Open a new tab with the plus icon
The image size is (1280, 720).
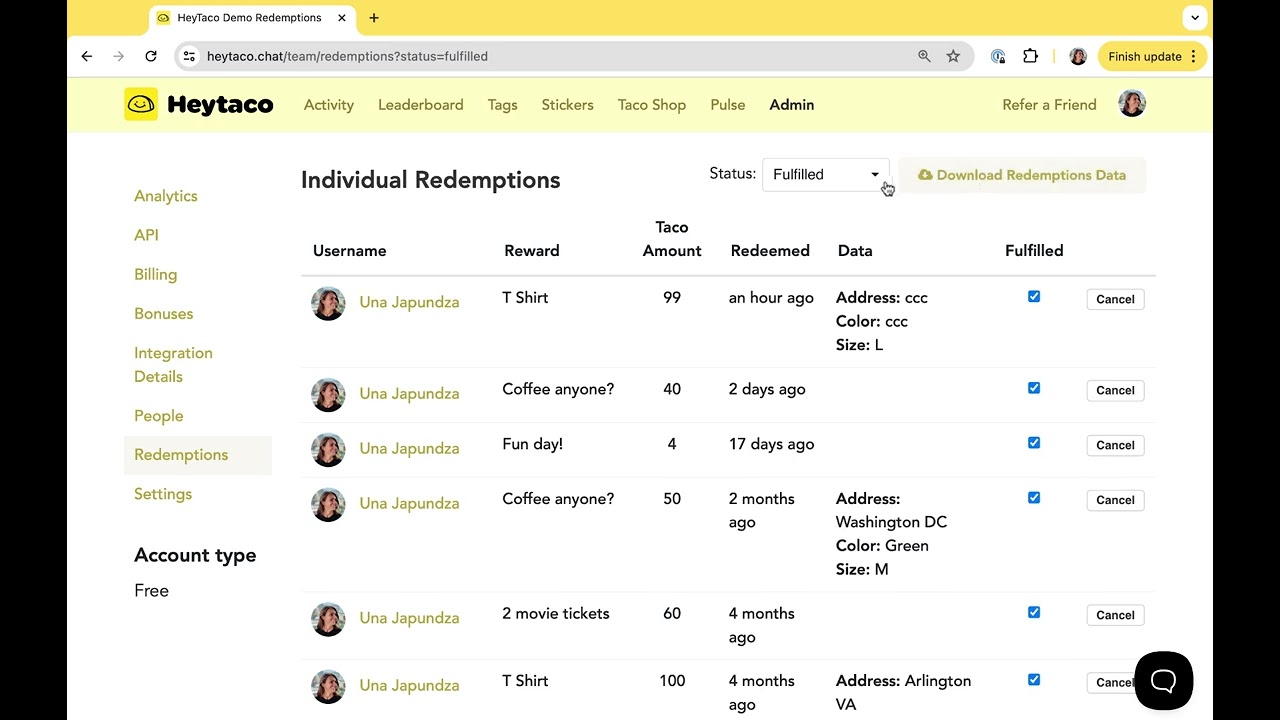coord(374,18)
